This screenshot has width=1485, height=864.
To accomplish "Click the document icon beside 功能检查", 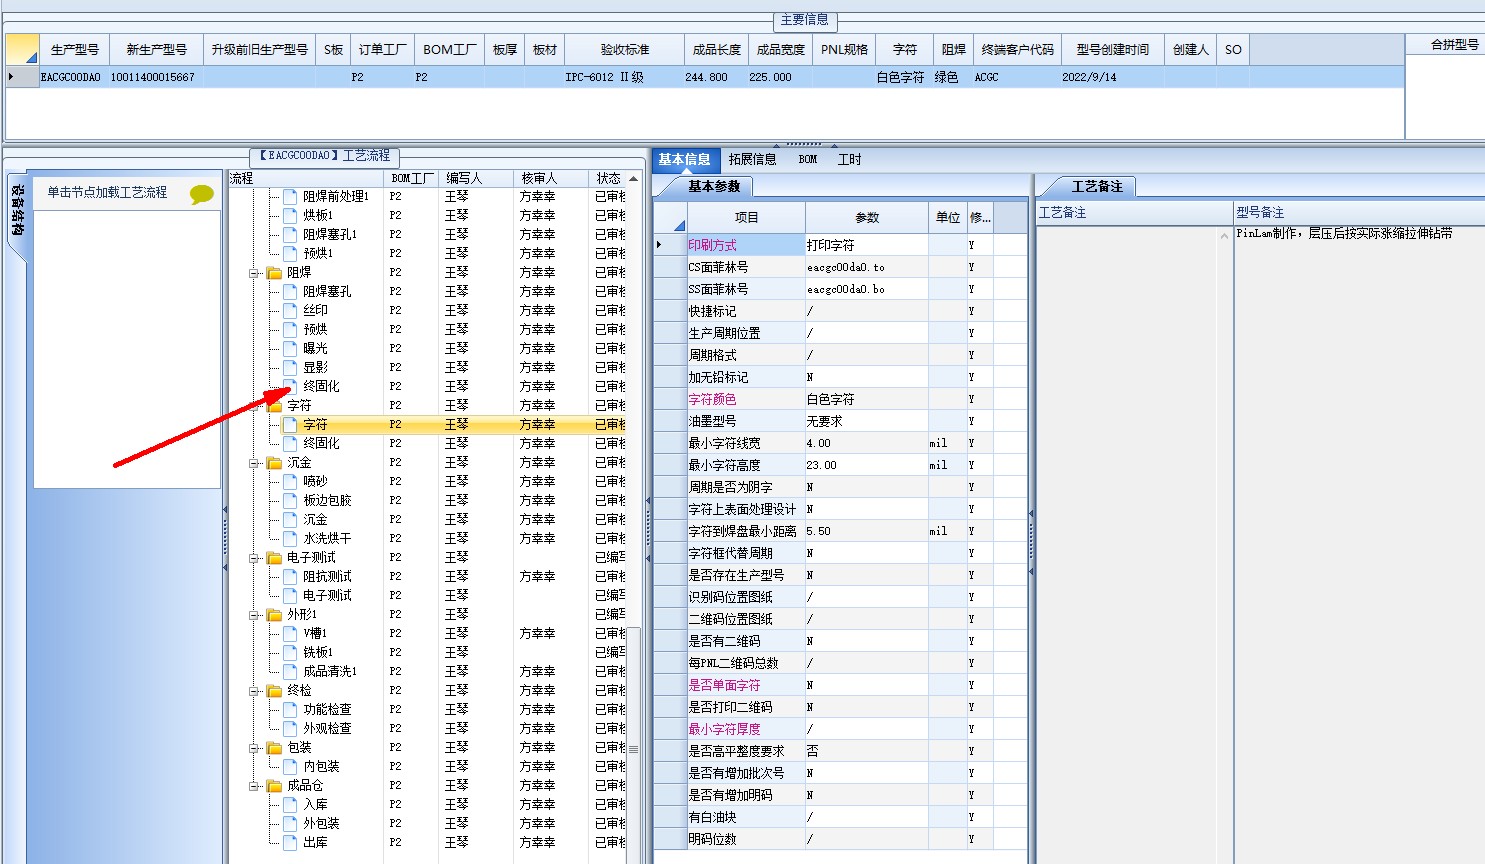I will pyautogui.click(x=290, y=709).
